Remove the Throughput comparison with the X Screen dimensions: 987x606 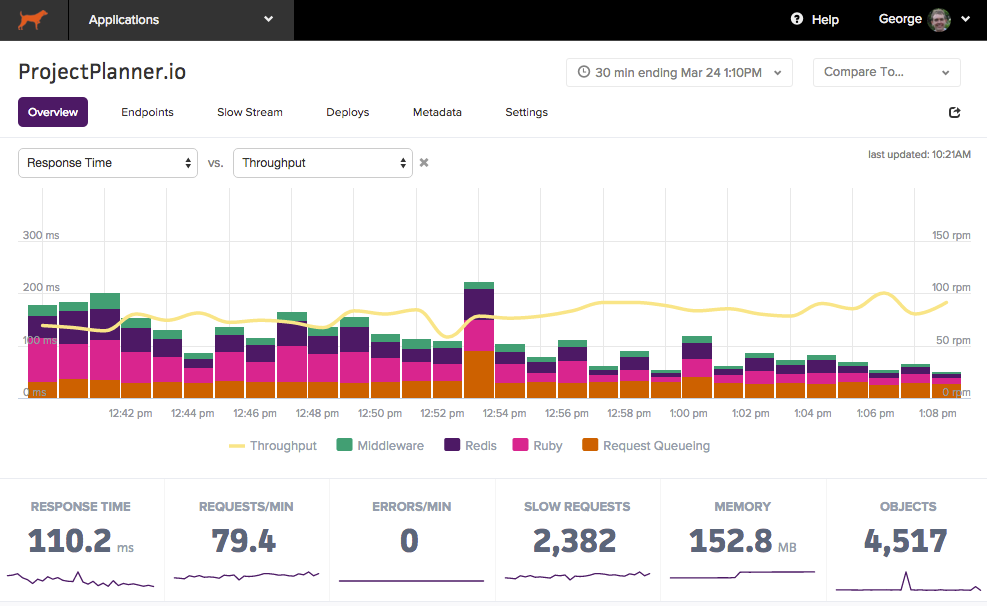424,162
